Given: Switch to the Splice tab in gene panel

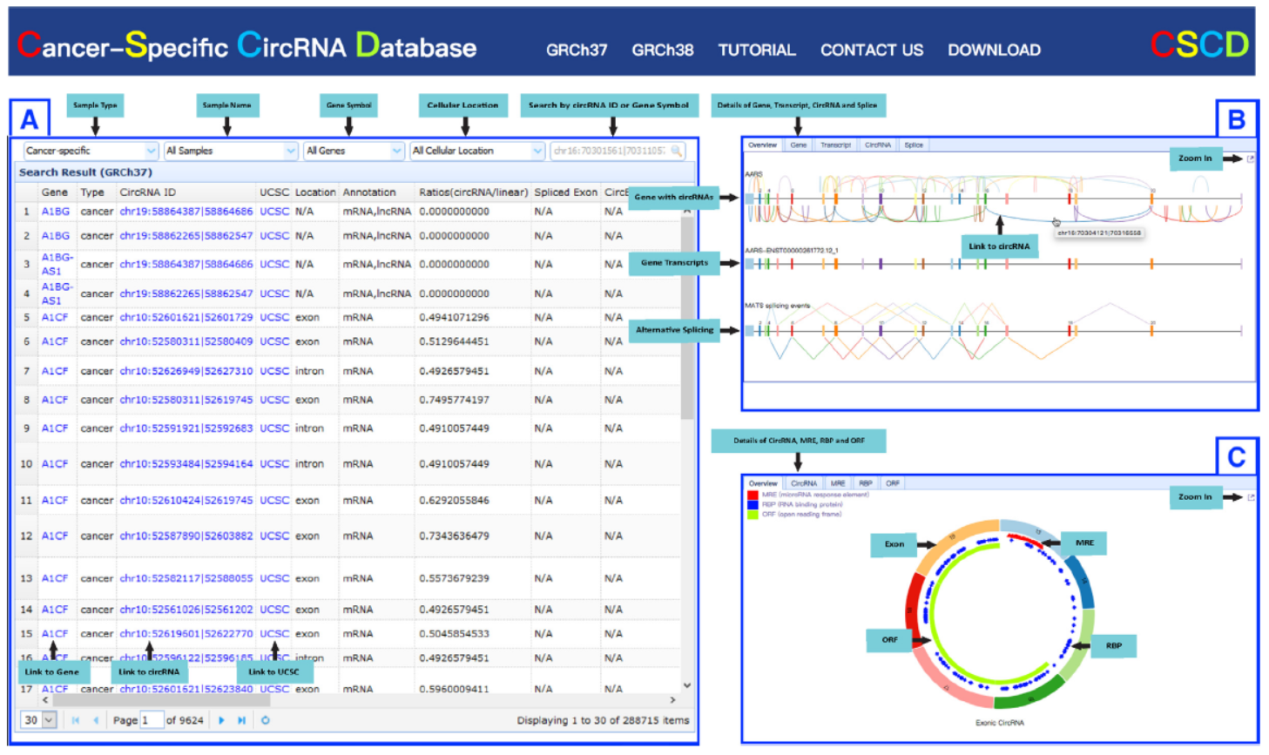Looking at the screenshot, I should coord(913,145).
